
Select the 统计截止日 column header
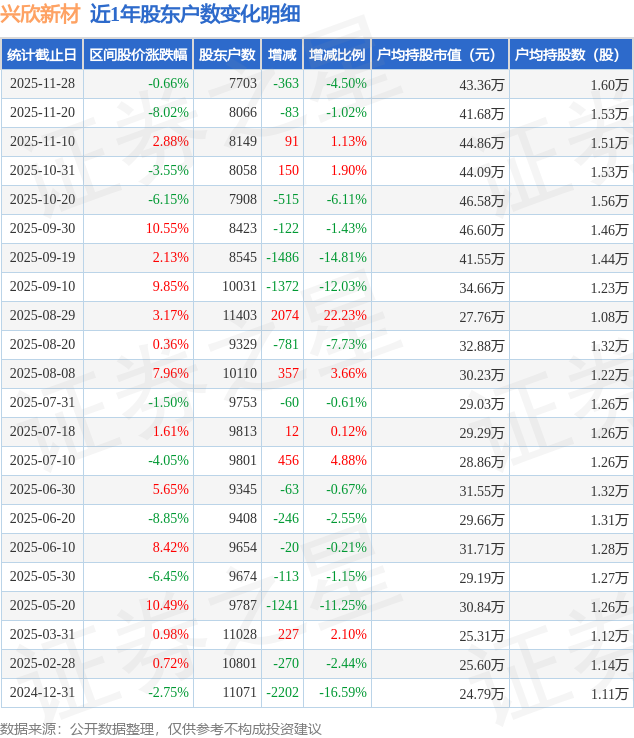(41, 55)
